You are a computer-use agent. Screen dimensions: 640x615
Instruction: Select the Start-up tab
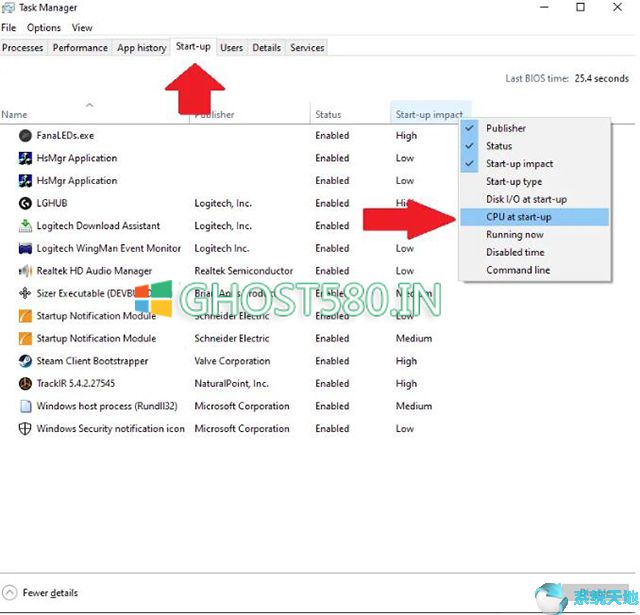point(193,47)
